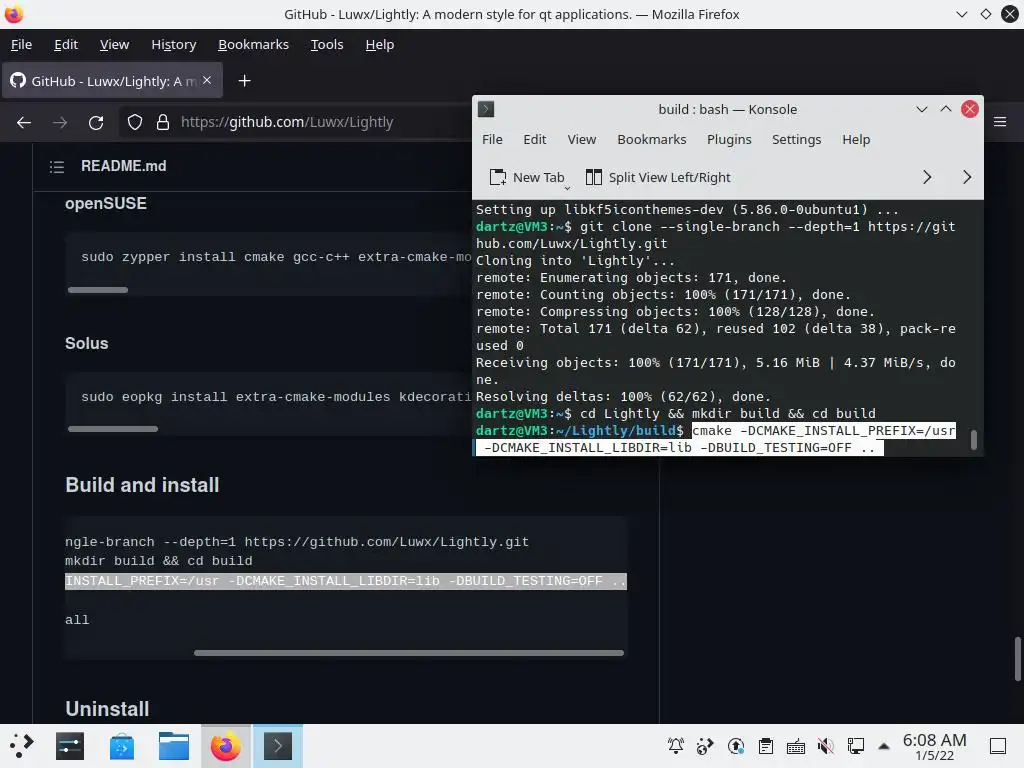Open a New Tab in Konsole
This screenshot has height=768, width=1024.
527,177
